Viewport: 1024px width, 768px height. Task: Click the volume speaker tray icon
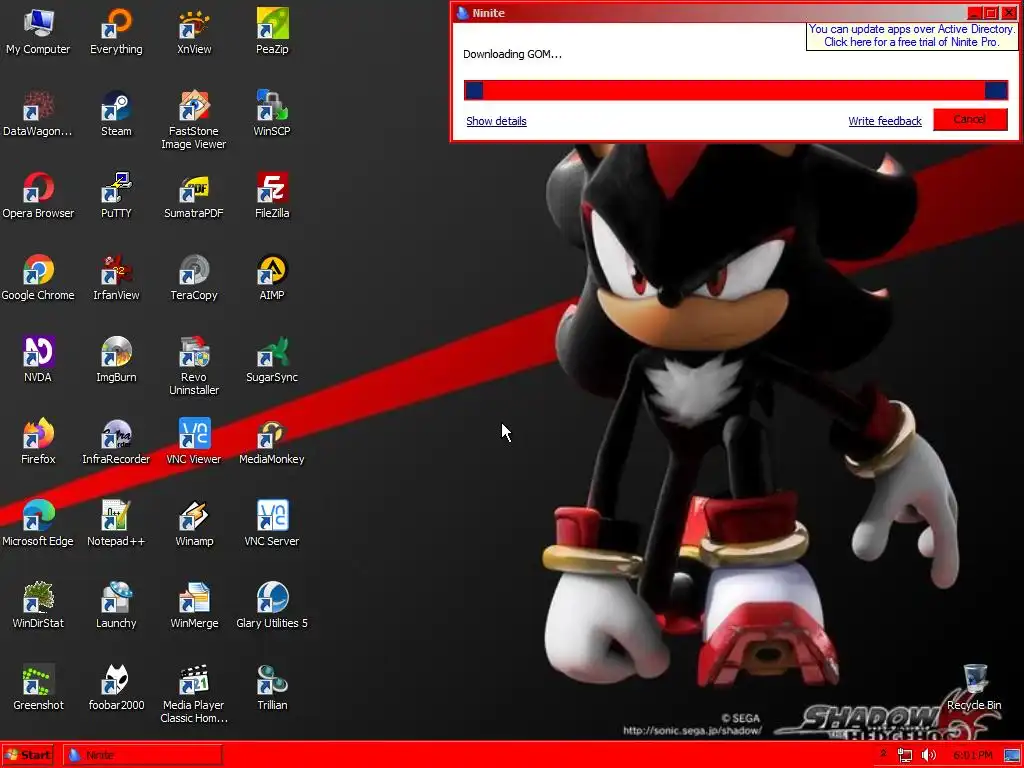(928, 755)
